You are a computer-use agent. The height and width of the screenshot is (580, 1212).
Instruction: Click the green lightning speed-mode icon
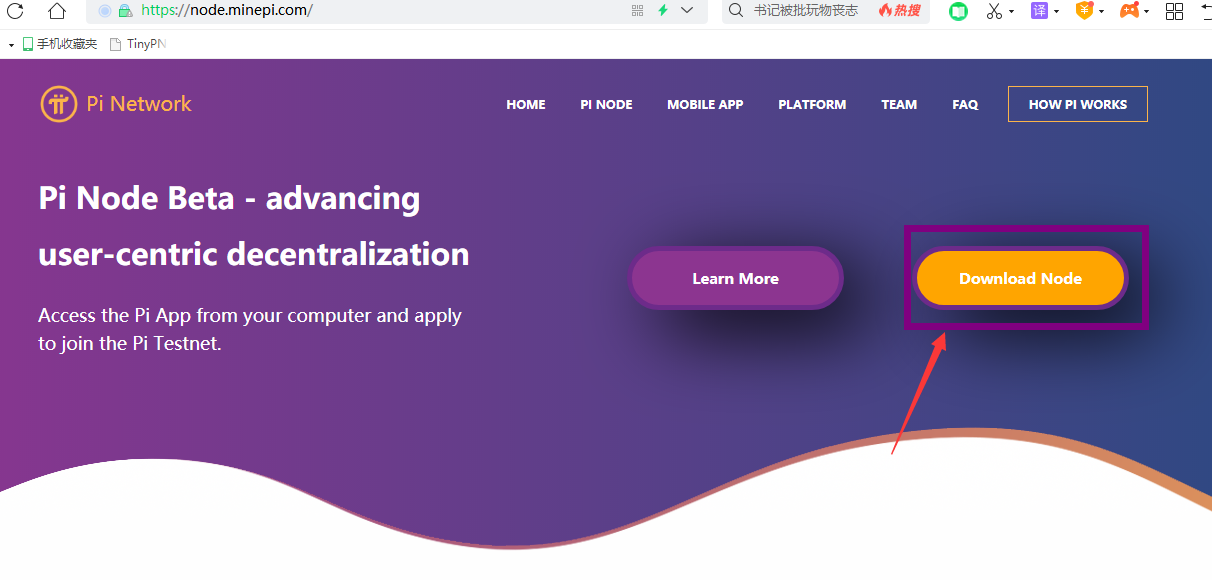click(662, 10)
